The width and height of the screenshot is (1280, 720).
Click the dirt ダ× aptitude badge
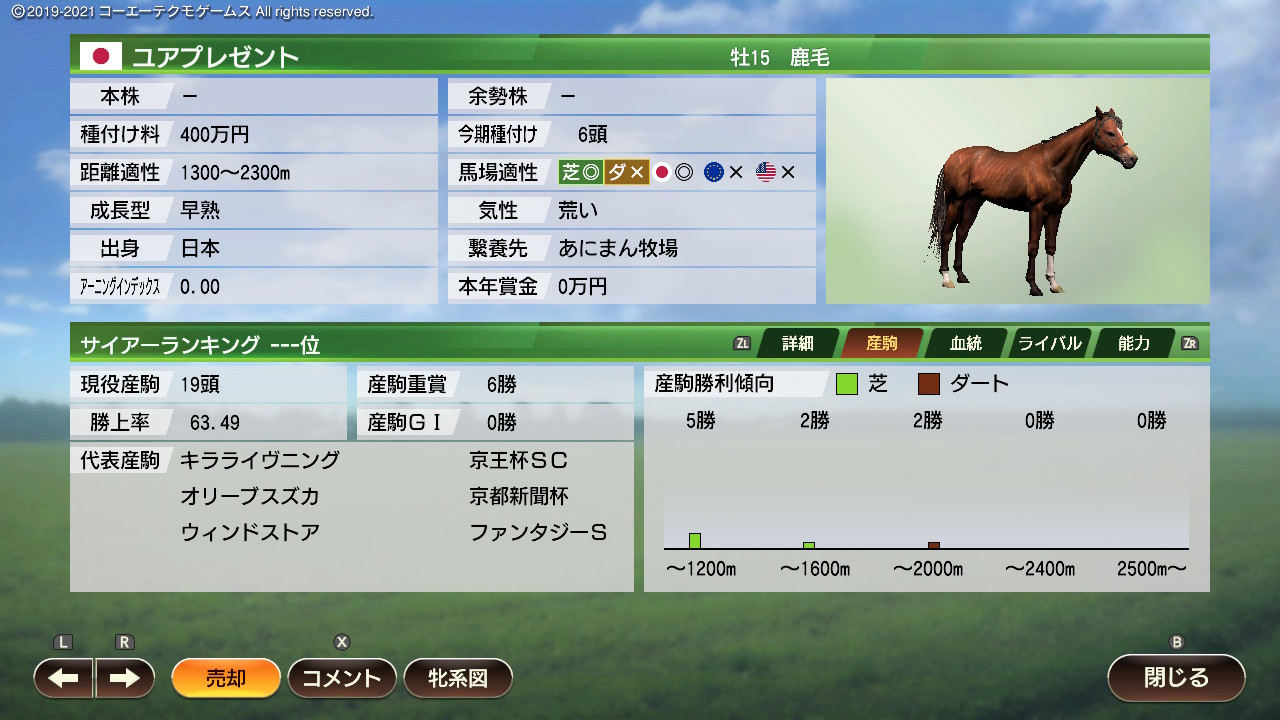point(626,172)
